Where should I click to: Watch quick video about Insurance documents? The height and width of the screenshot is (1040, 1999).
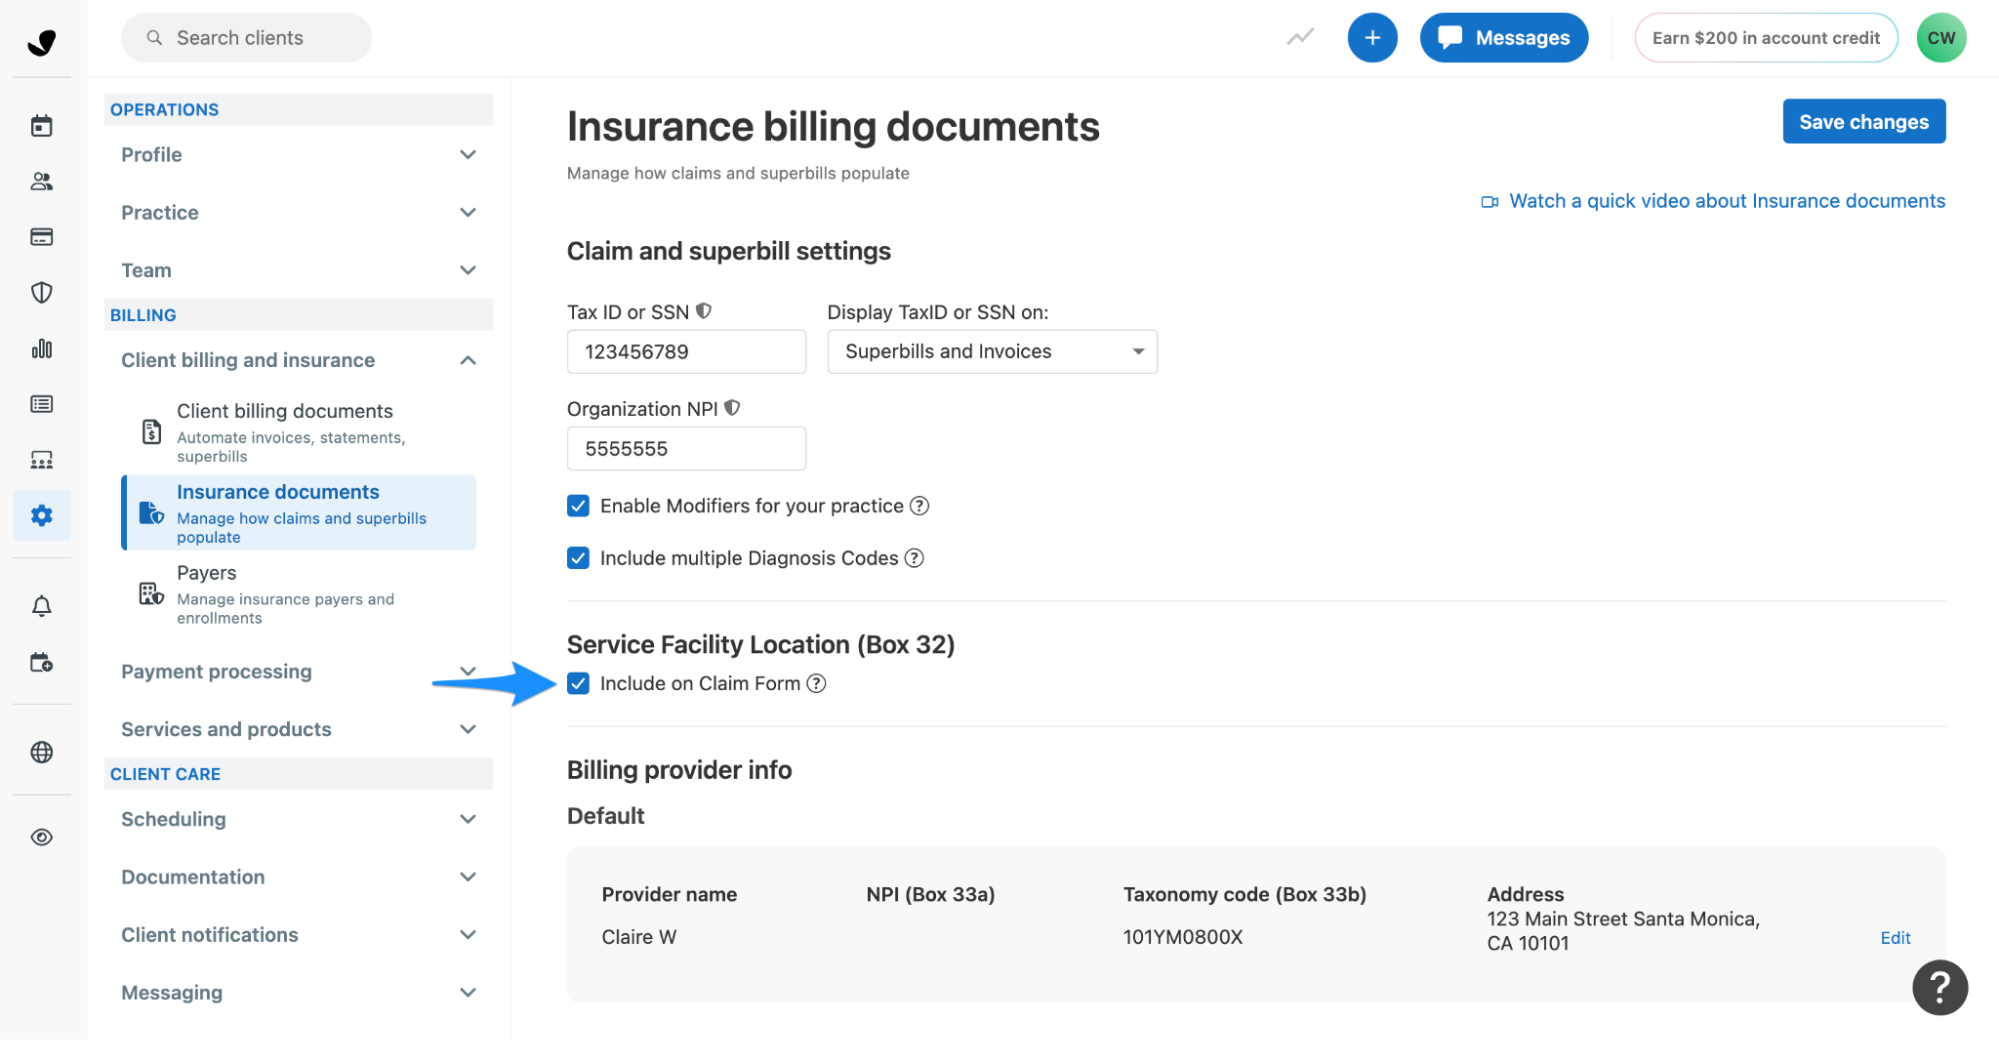(x=1713, y=201)
